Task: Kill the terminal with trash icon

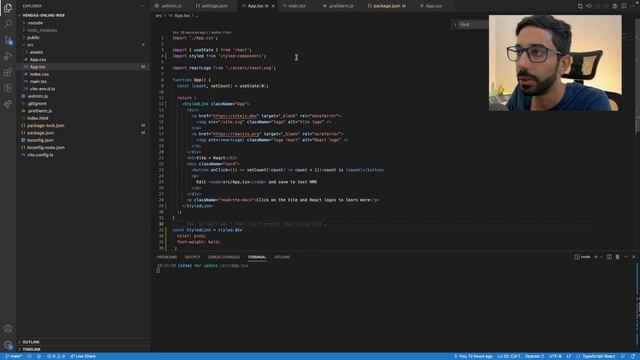Action: click(618, 257)
